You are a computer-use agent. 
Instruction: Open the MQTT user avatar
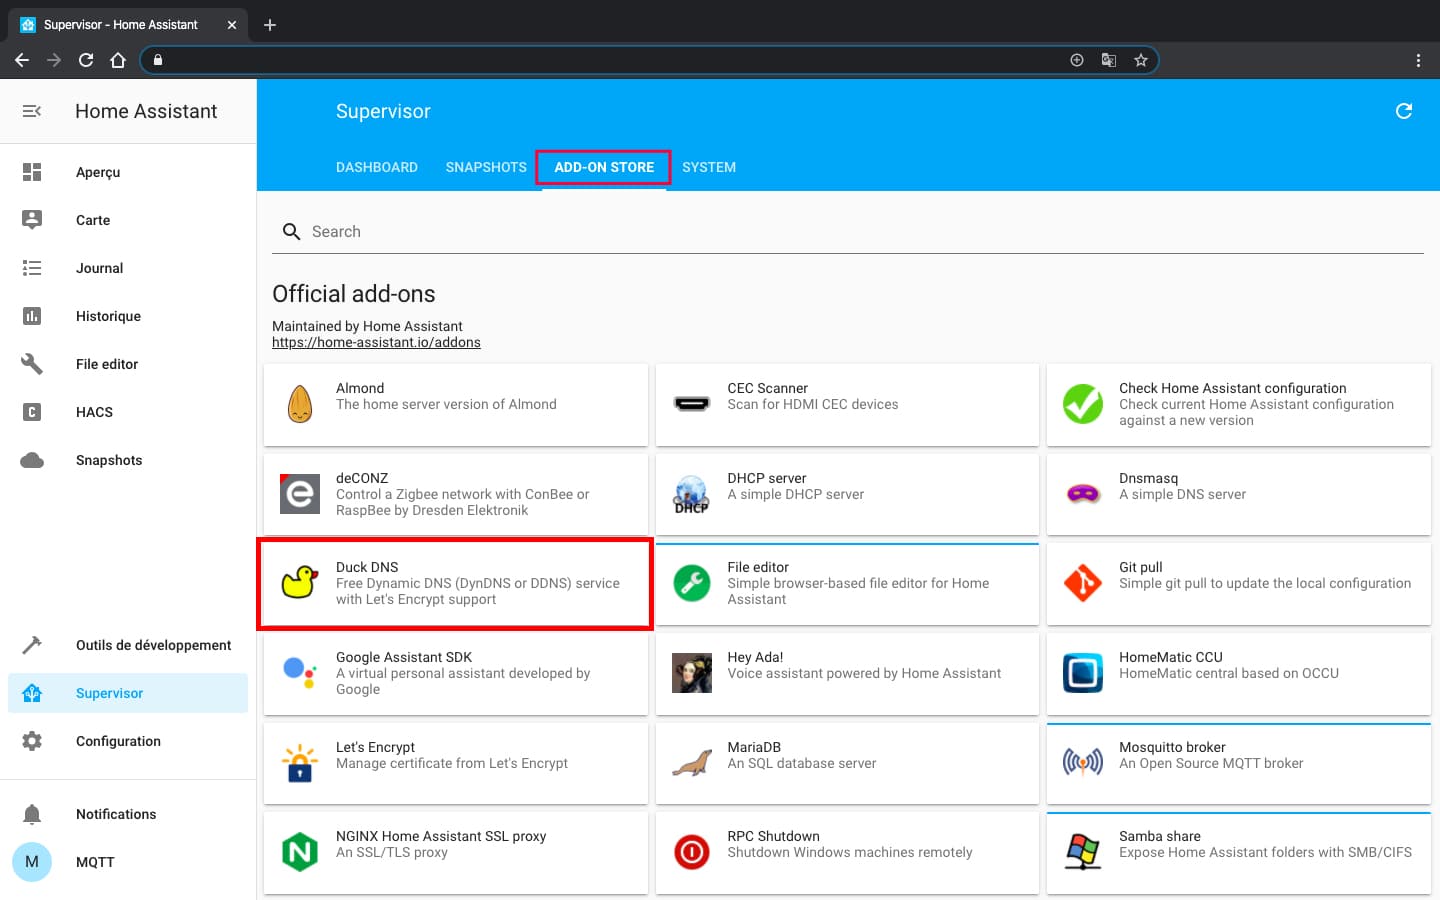(32, 862)
